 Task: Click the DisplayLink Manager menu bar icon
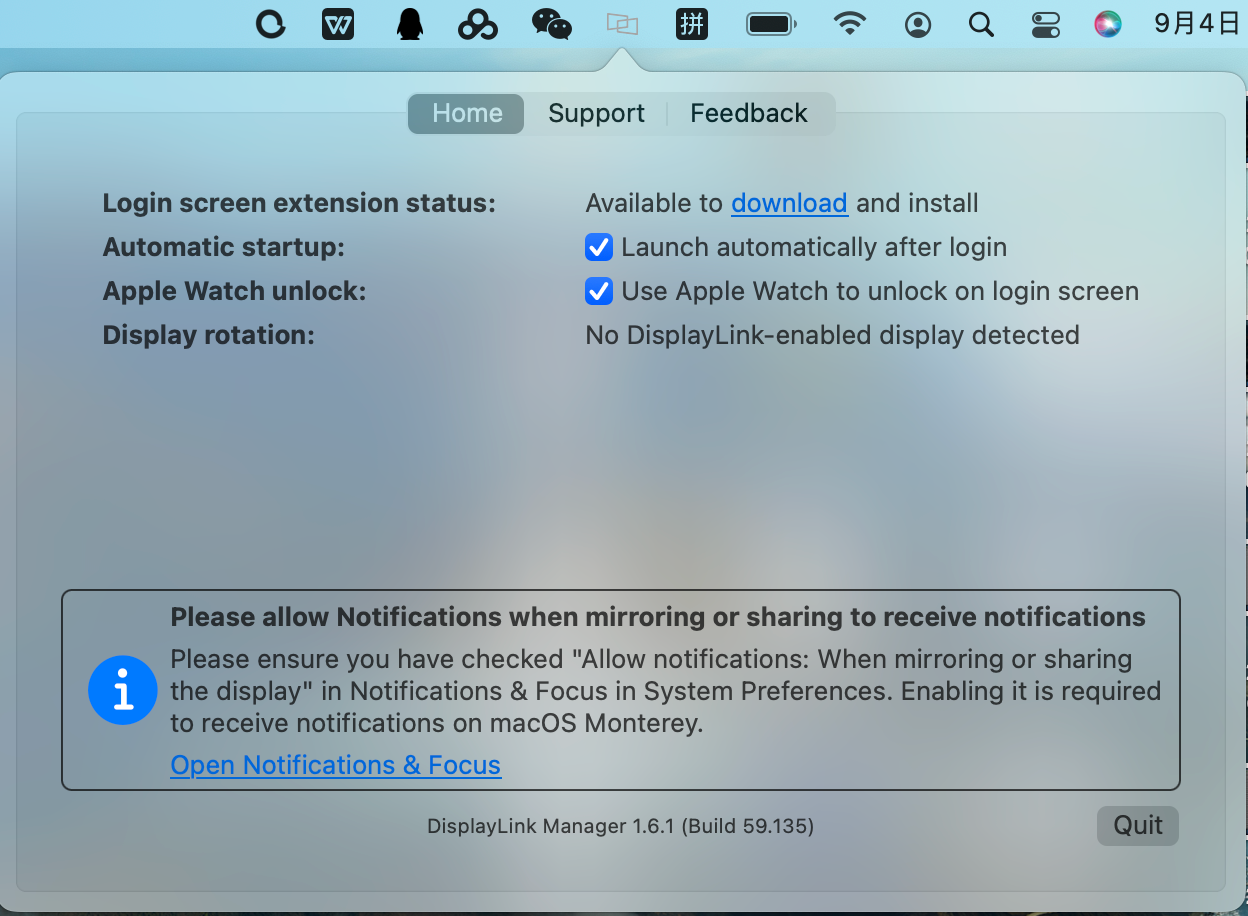tap(622, 24)
